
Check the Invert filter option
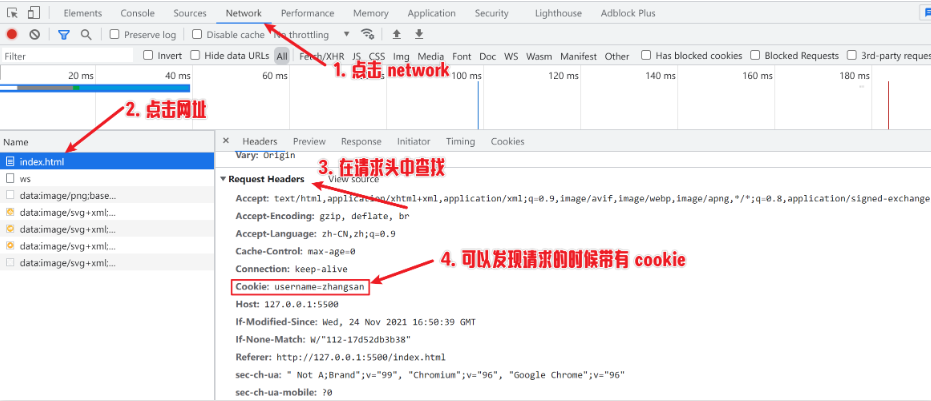click(148, 55)
